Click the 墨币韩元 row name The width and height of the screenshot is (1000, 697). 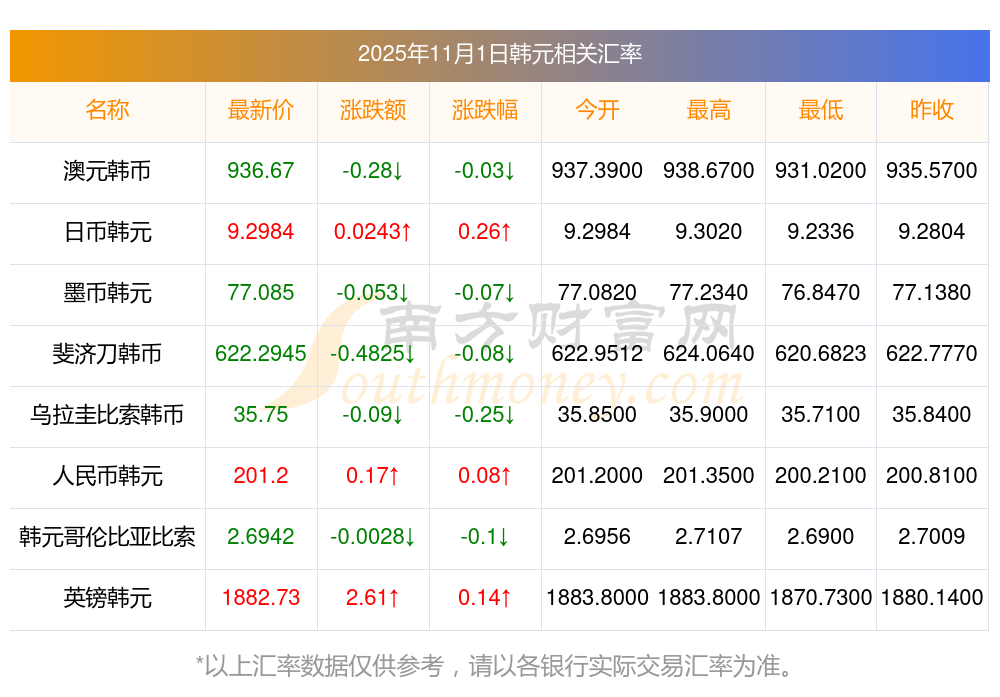[107, 293]
